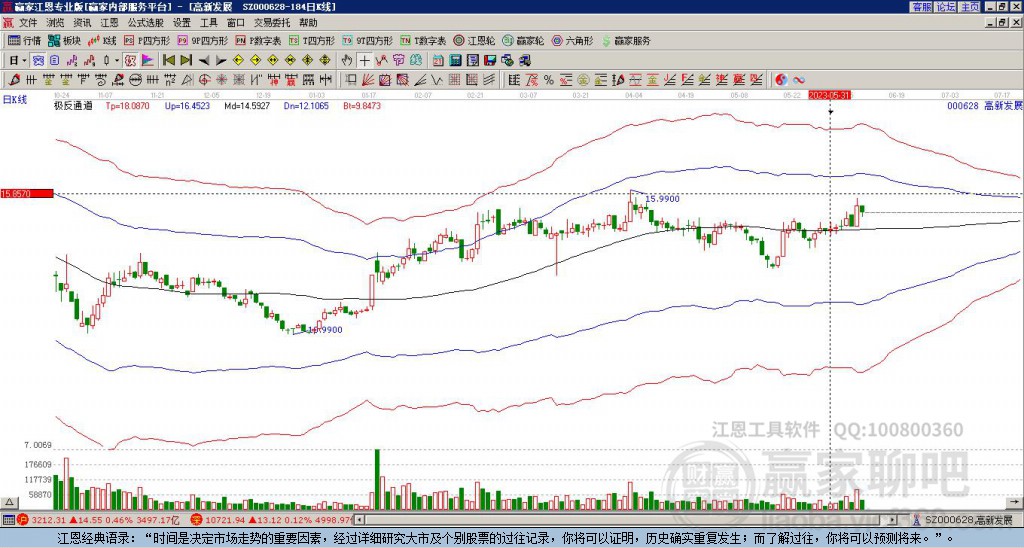The image size is (1024, 548).
Task: Open the 9P四方形 tool
Action: tap(203, 40)
